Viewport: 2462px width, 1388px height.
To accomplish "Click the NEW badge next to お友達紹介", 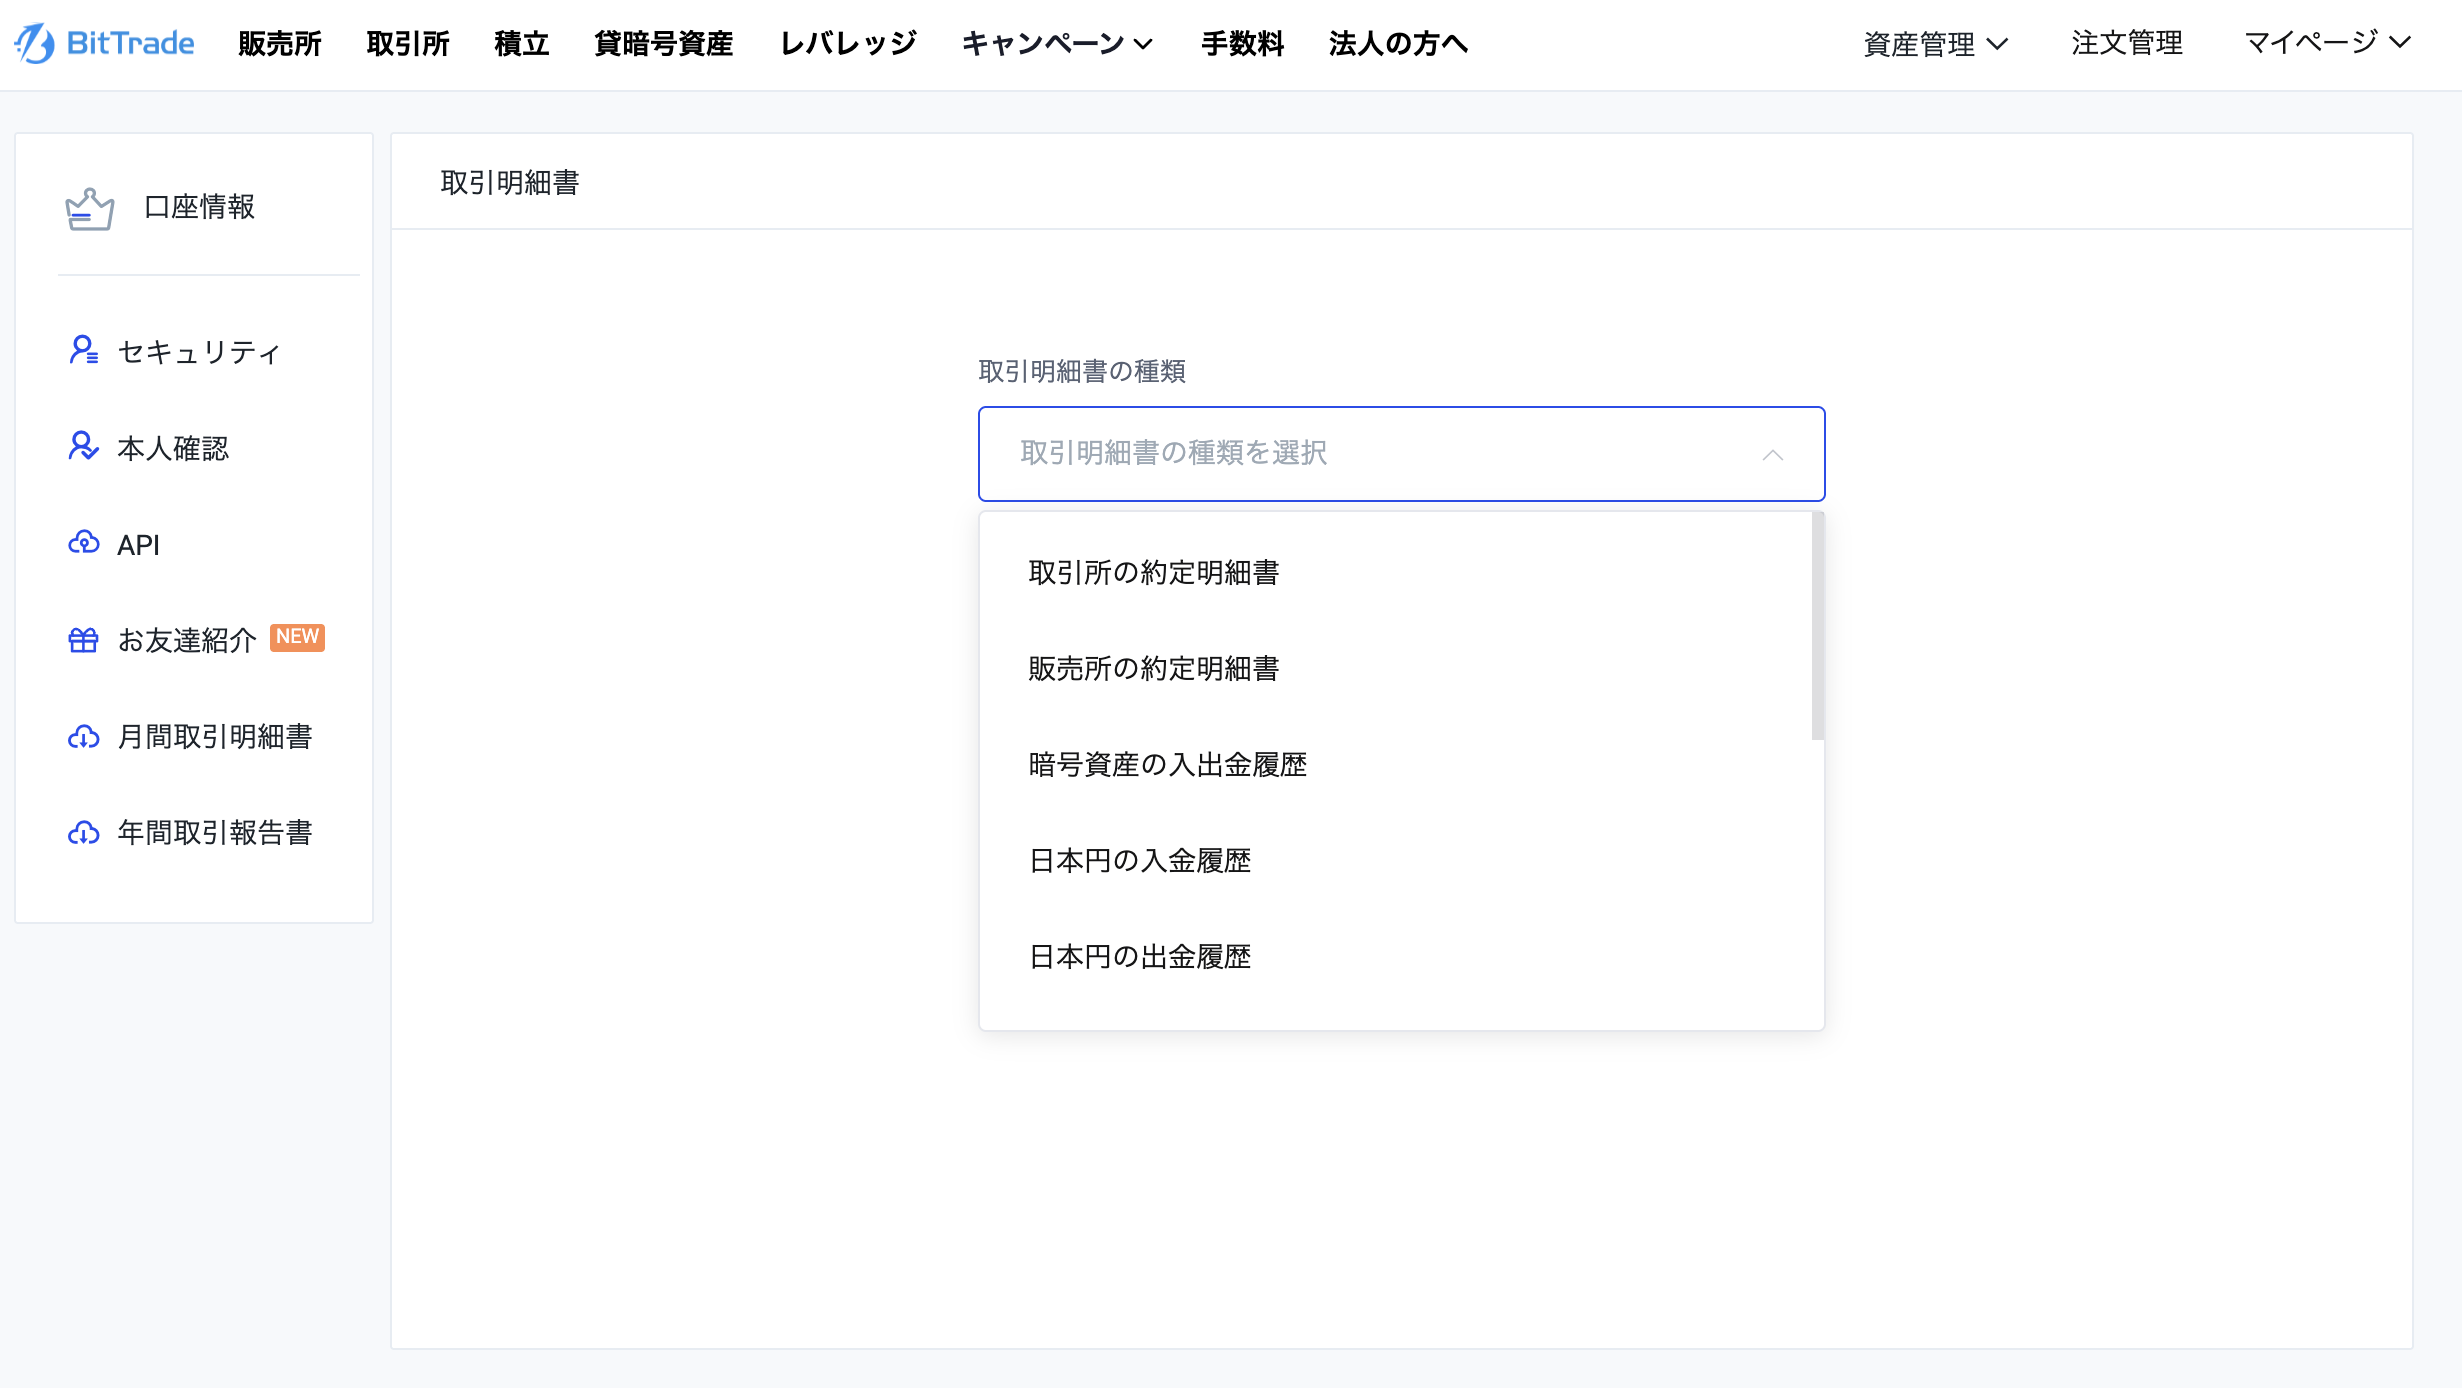I will click(x=297, y=637).
